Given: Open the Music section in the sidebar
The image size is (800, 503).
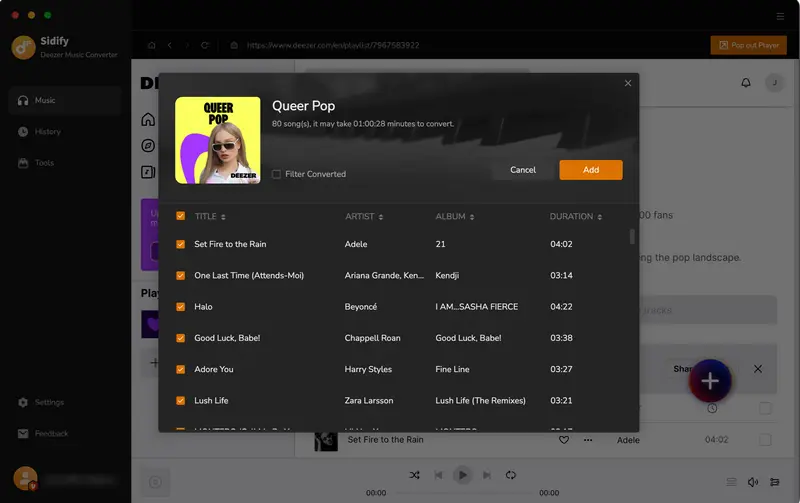Looking at the screenshot, I should (65, 100).
